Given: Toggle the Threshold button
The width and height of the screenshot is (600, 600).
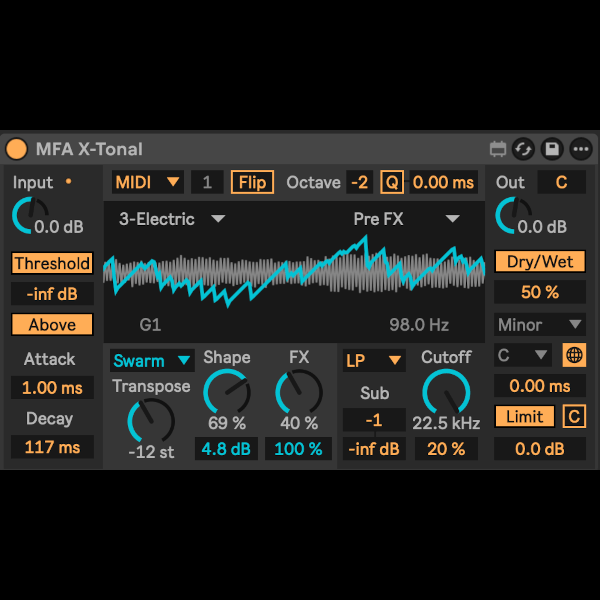Looking at the screenshot, I should pos(52,264).
